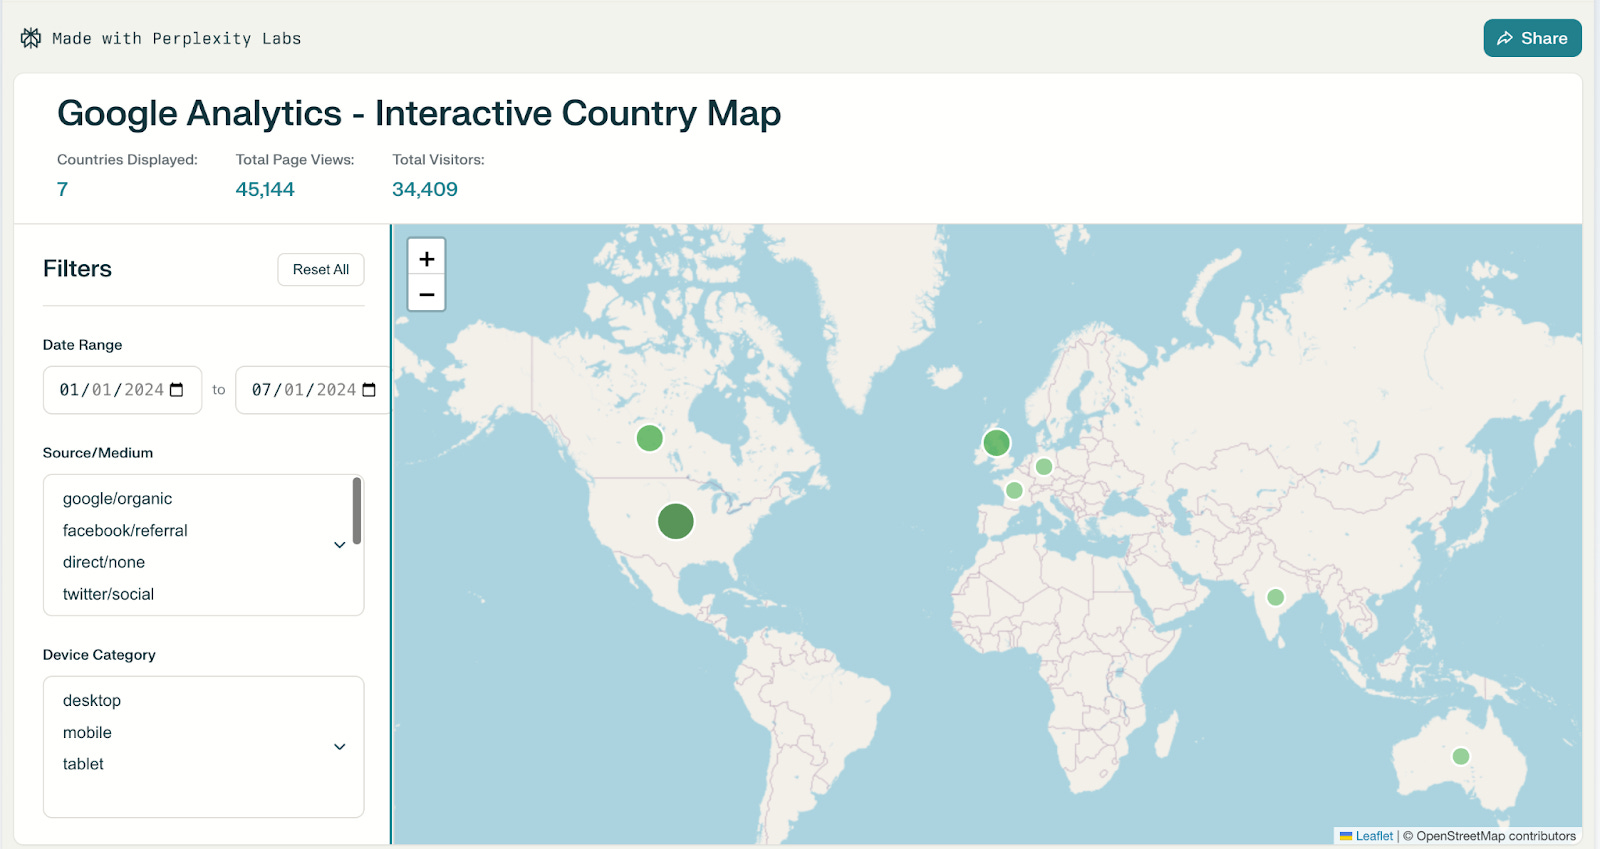Click the Reset All button

pyautogui.click(x=321, y=269)
